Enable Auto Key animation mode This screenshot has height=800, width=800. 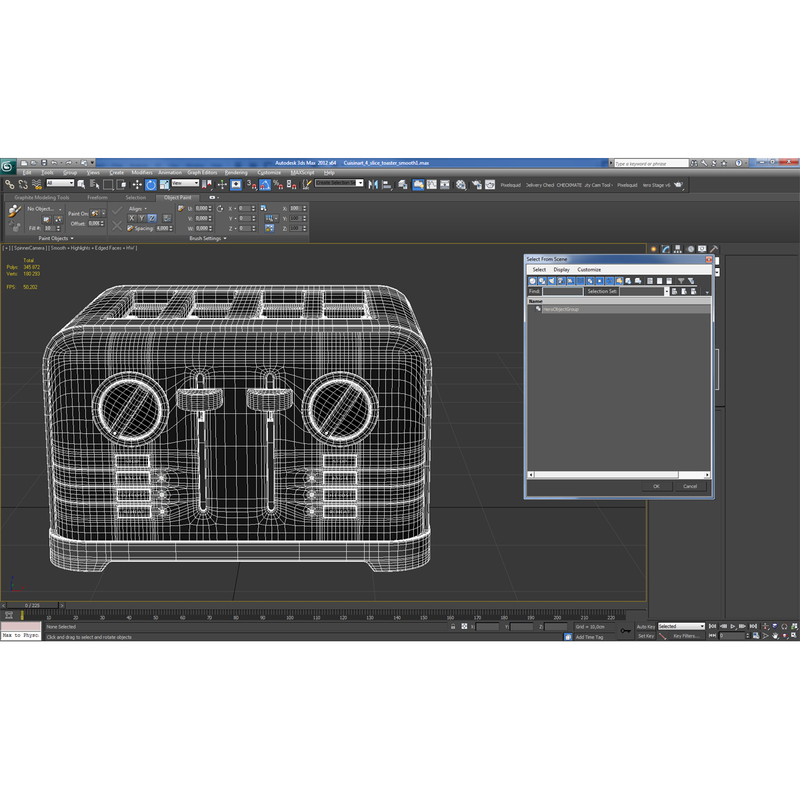coord(645,626)
